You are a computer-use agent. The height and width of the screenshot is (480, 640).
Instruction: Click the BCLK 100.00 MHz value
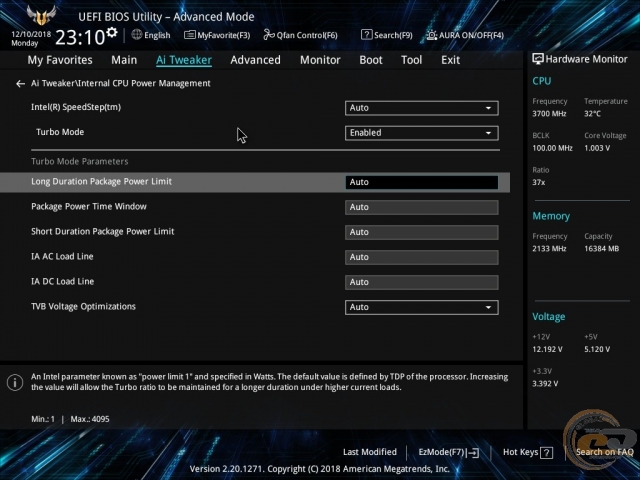pyautogui.click(x=552, y=148)
